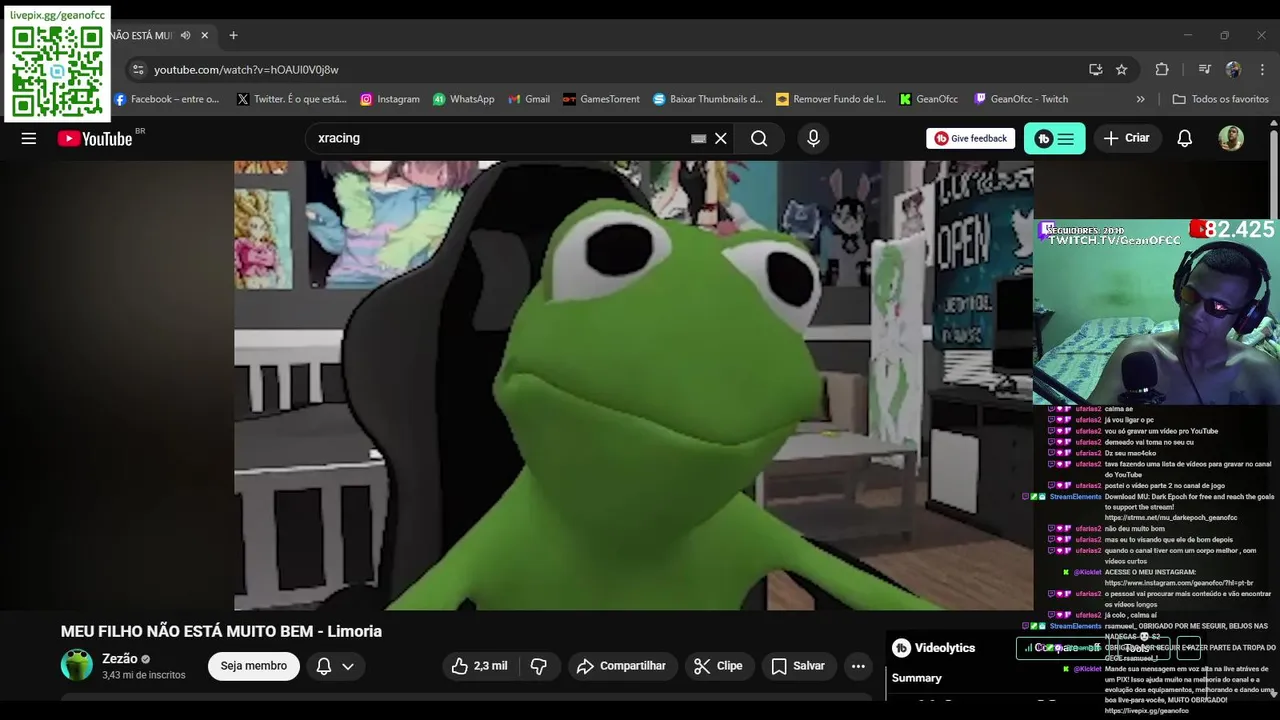Open the Chrome three-dot menu
Screen dimensions: 1280x720
point(1262,70)
